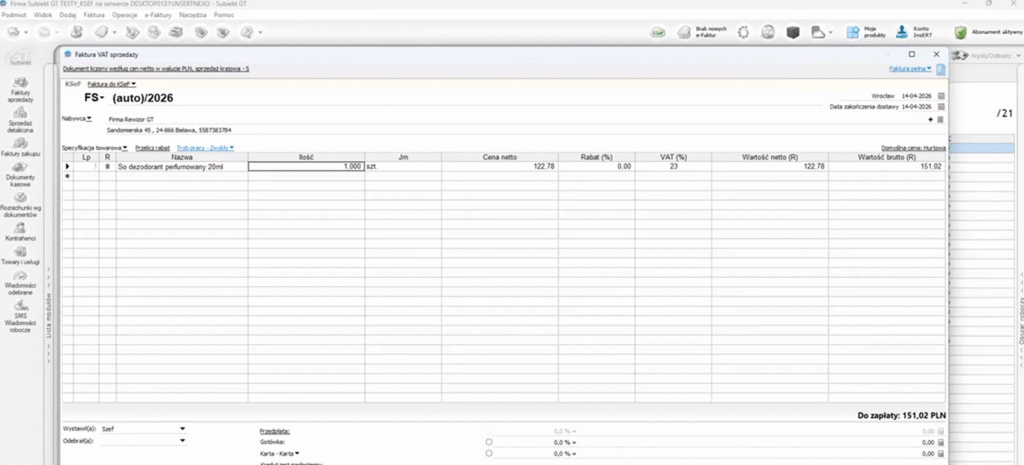Image resolution: width=1024 pixels, height=465 pixels.
Task: Click the Przelicz rabat link
Action: point(152,147)
